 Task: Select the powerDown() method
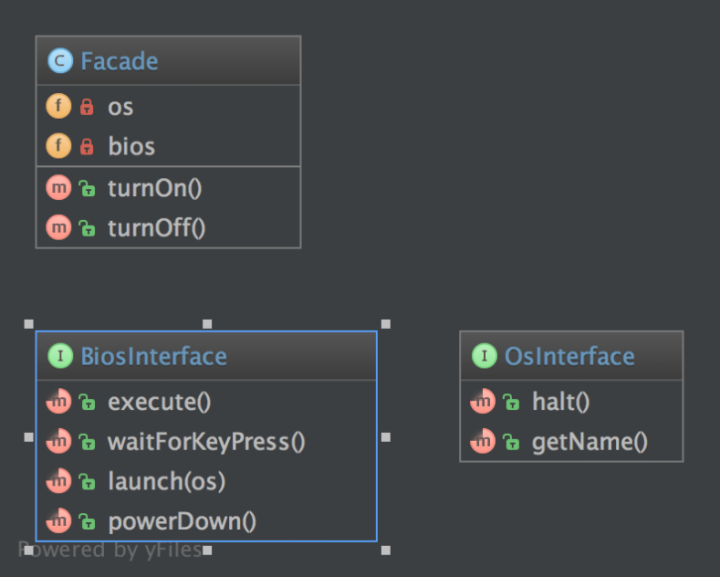click(182, 520)
